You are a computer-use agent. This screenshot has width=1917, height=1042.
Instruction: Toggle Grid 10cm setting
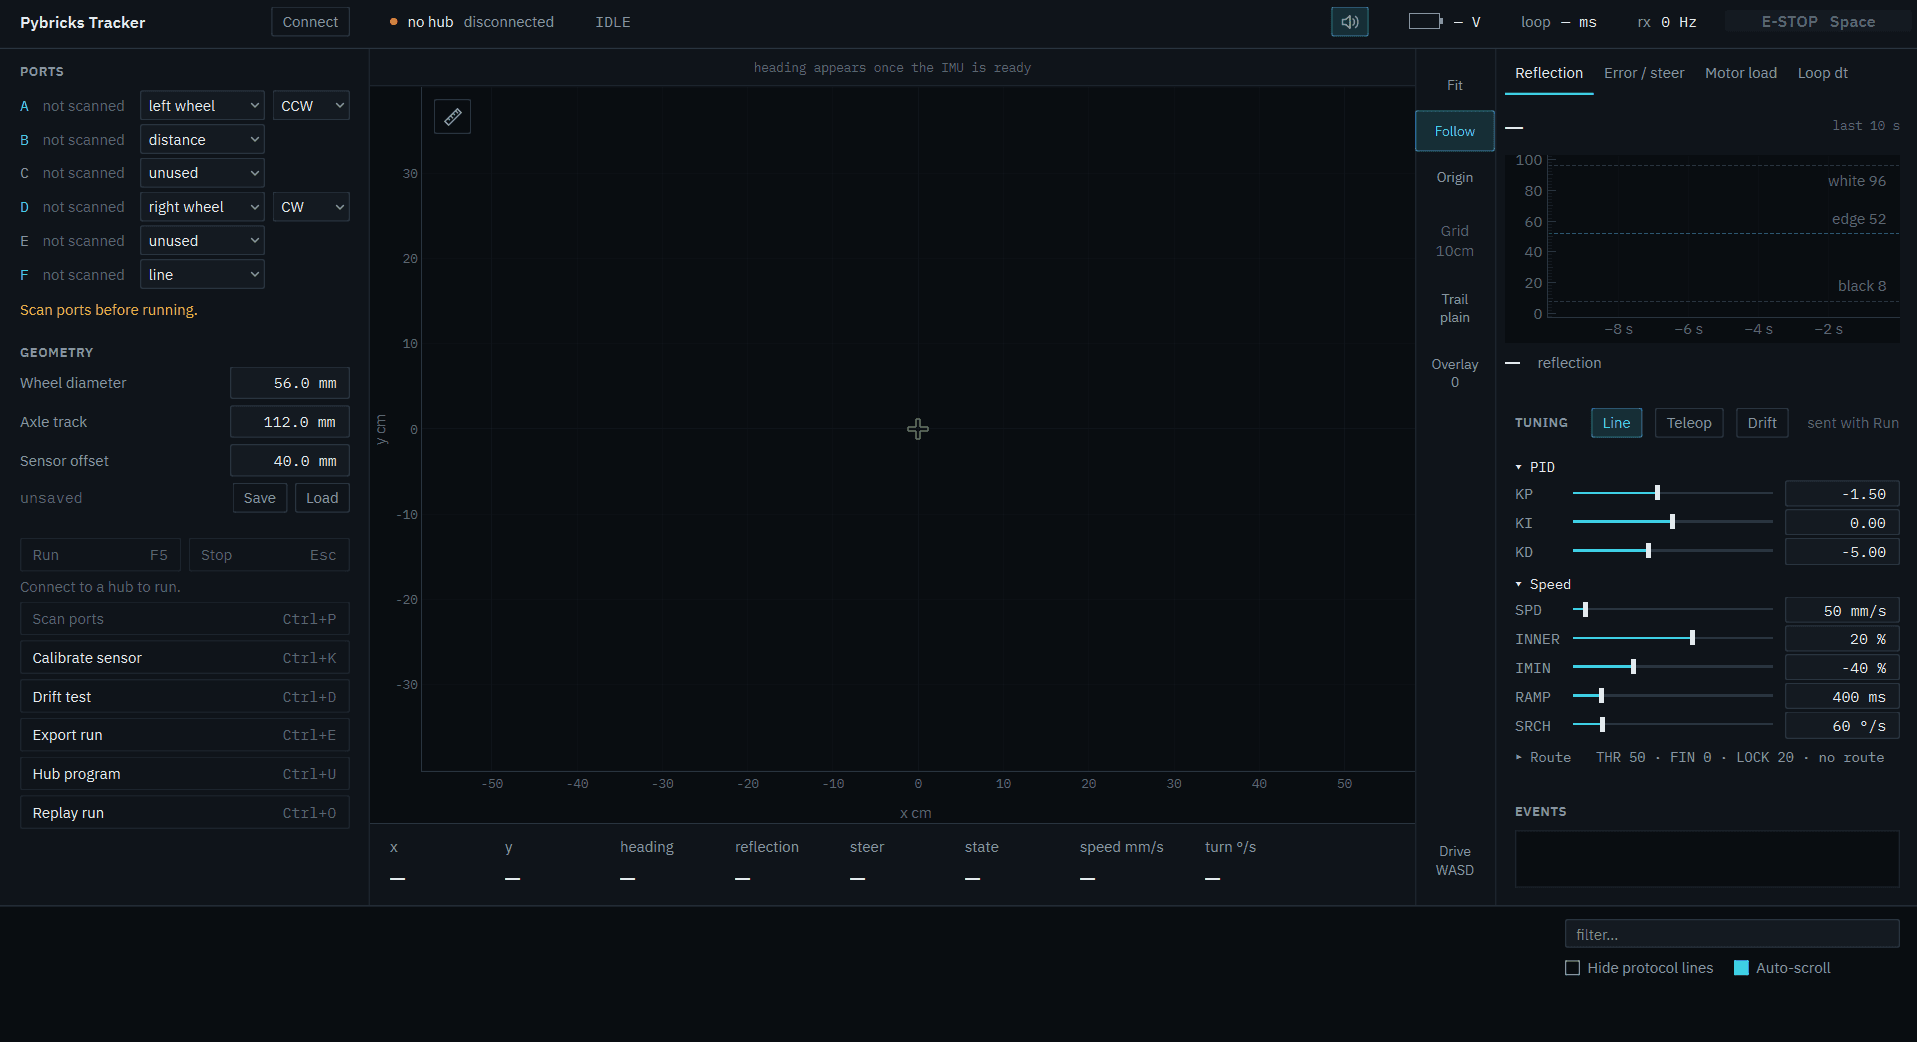(x=1455, y=241)
